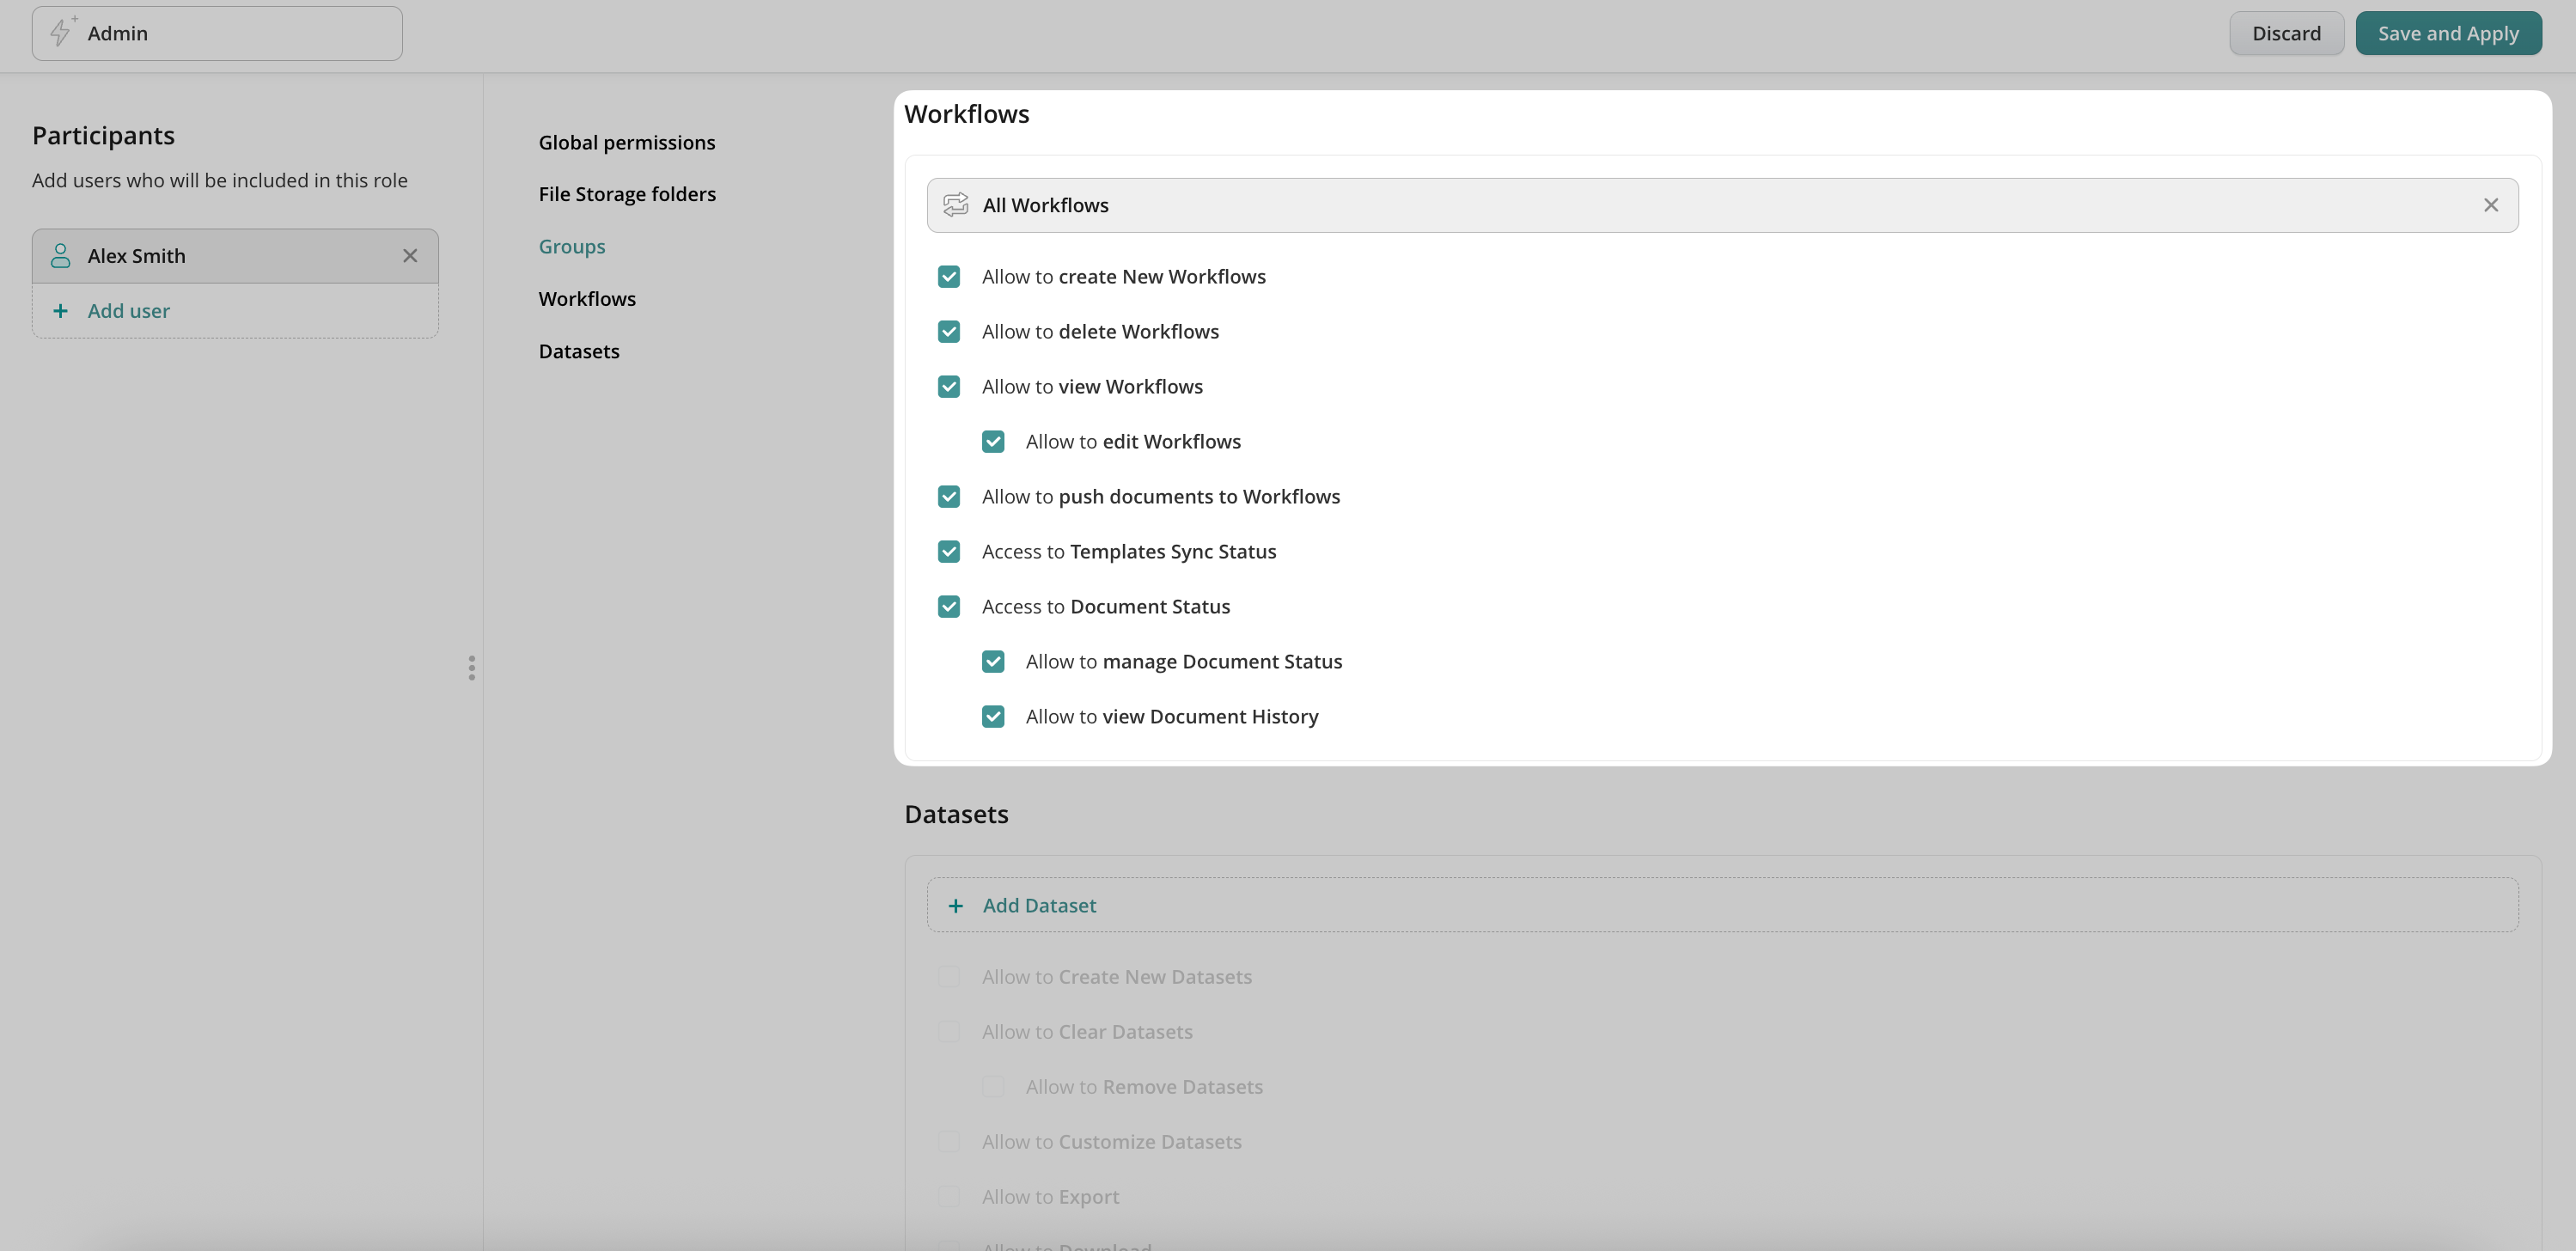
Task: Click the Alex Smith user avatar icon
Action: [x=60, y=256]
